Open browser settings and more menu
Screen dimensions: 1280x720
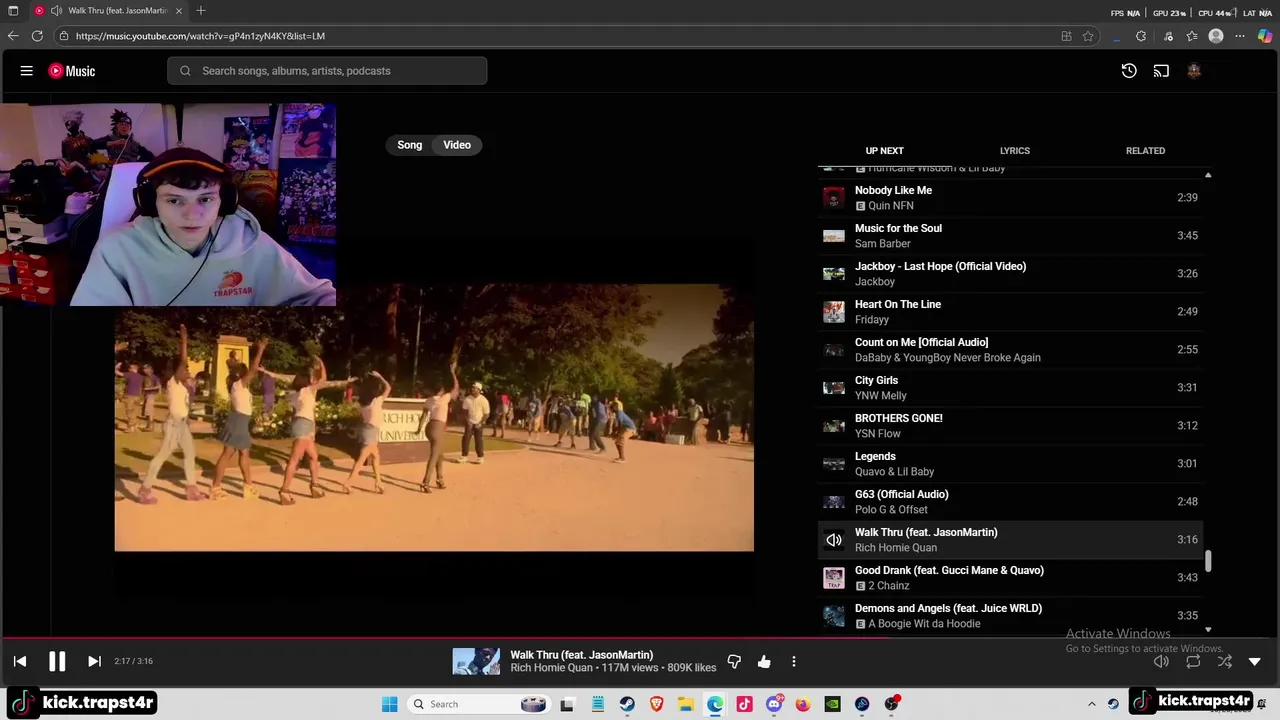click(1240, 36)
